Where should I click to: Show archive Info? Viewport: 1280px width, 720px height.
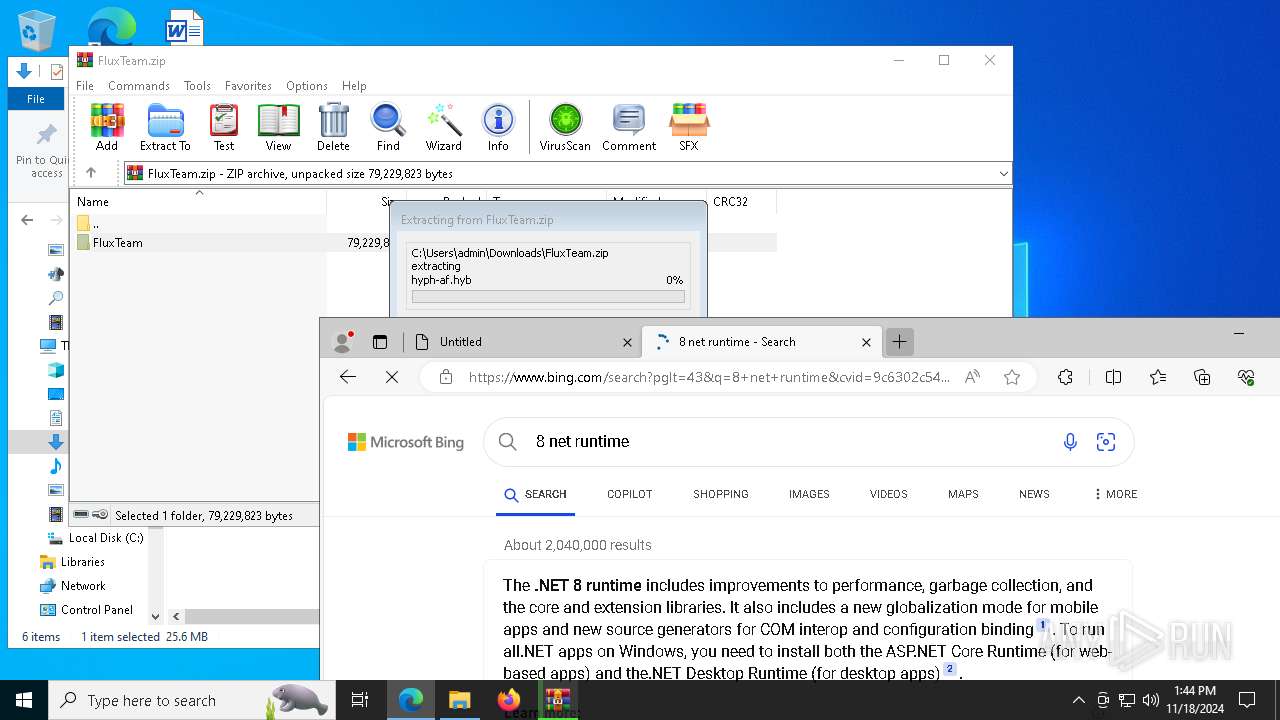click(x=498, y=127)
